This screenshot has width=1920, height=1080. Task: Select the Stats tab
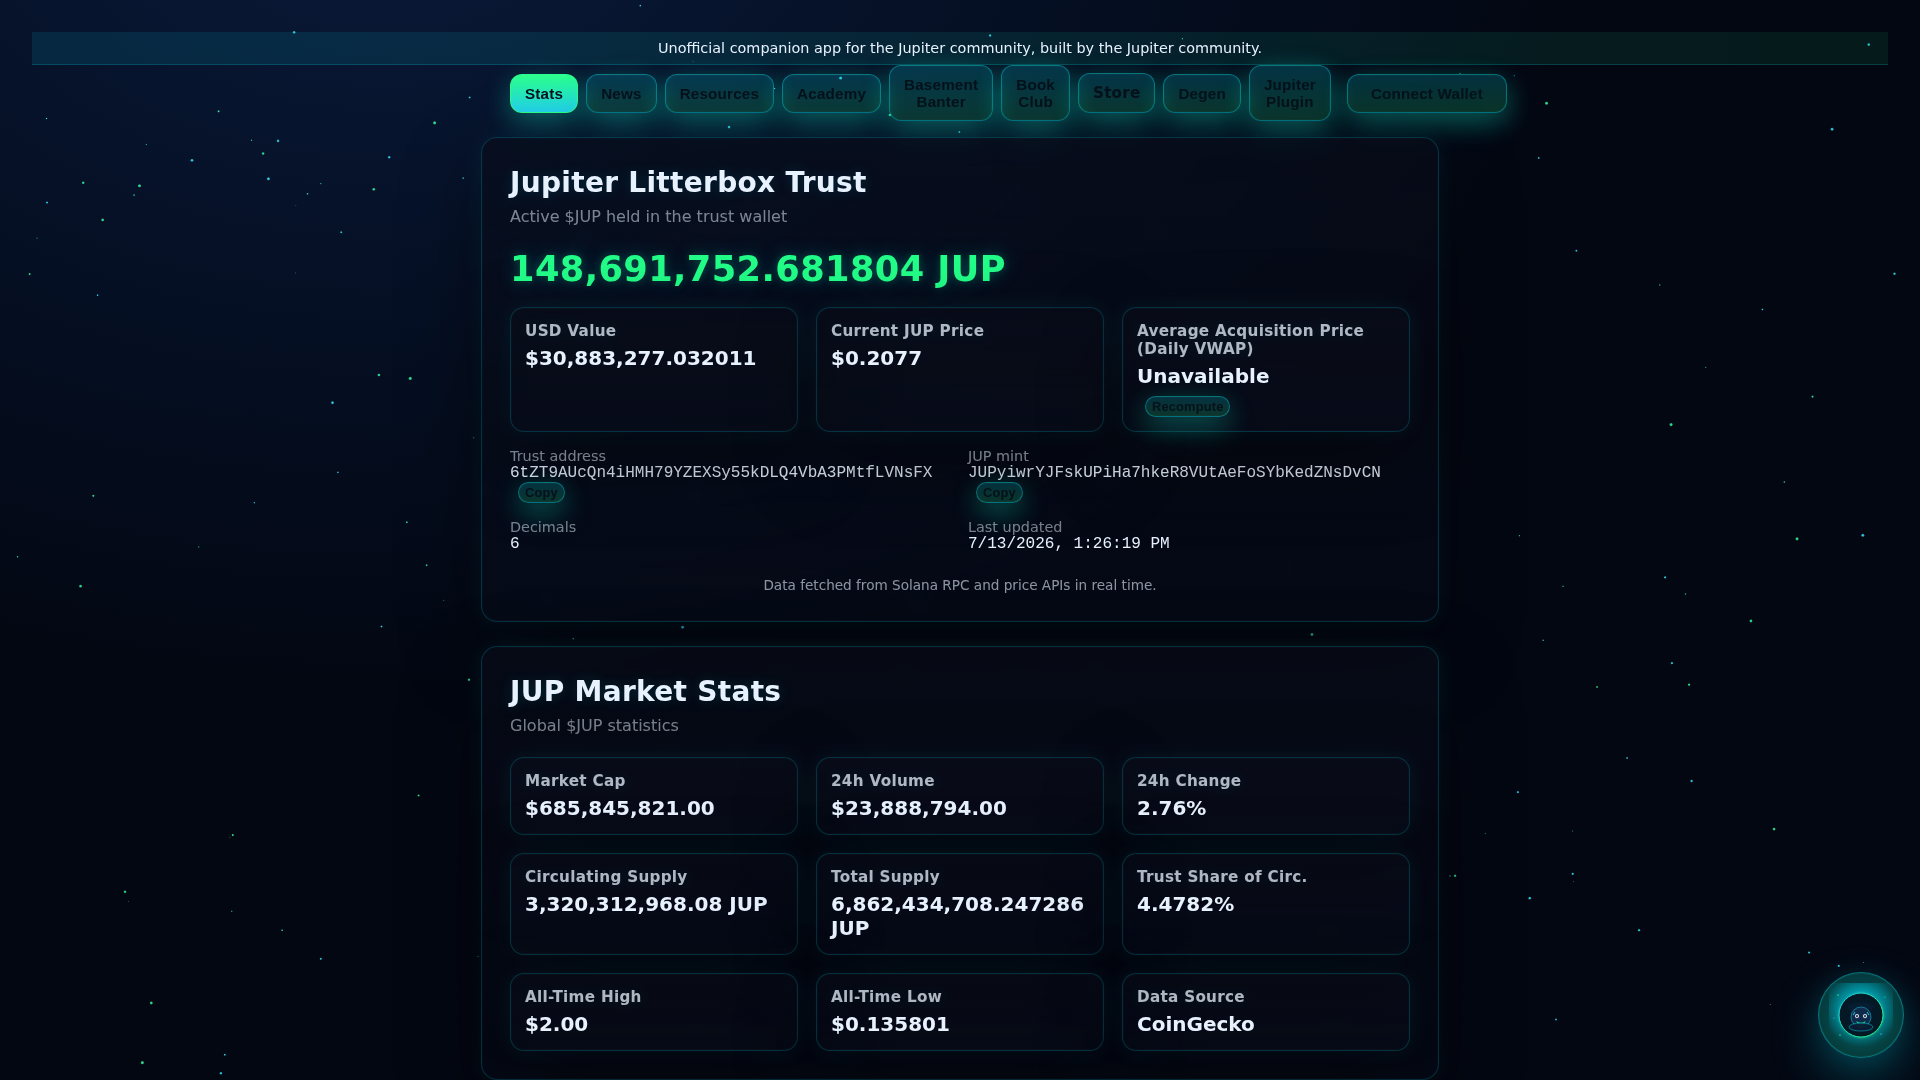pos(544,94)
